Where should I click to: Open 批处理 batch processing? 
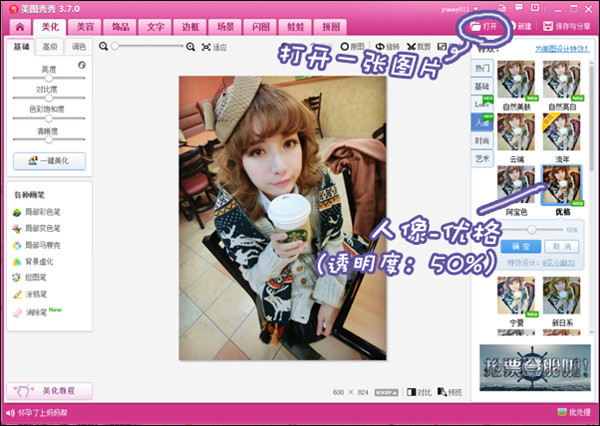point(574,412)
